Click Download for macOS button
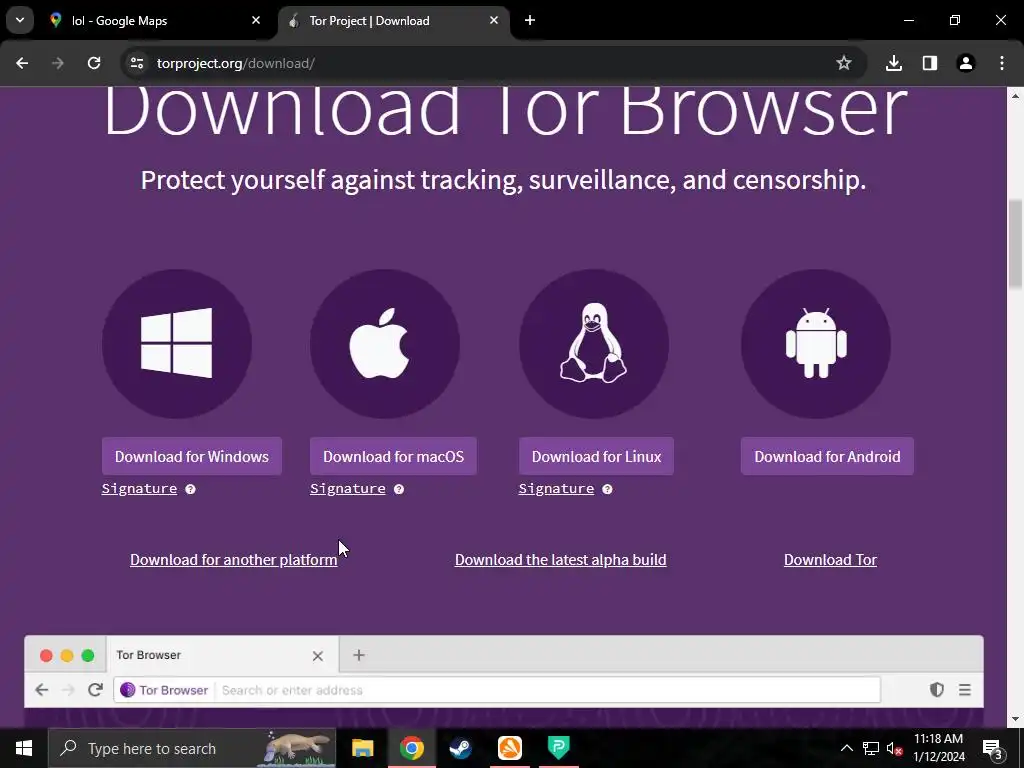Viewport: 1024px width, 768px height. point(393,456)
